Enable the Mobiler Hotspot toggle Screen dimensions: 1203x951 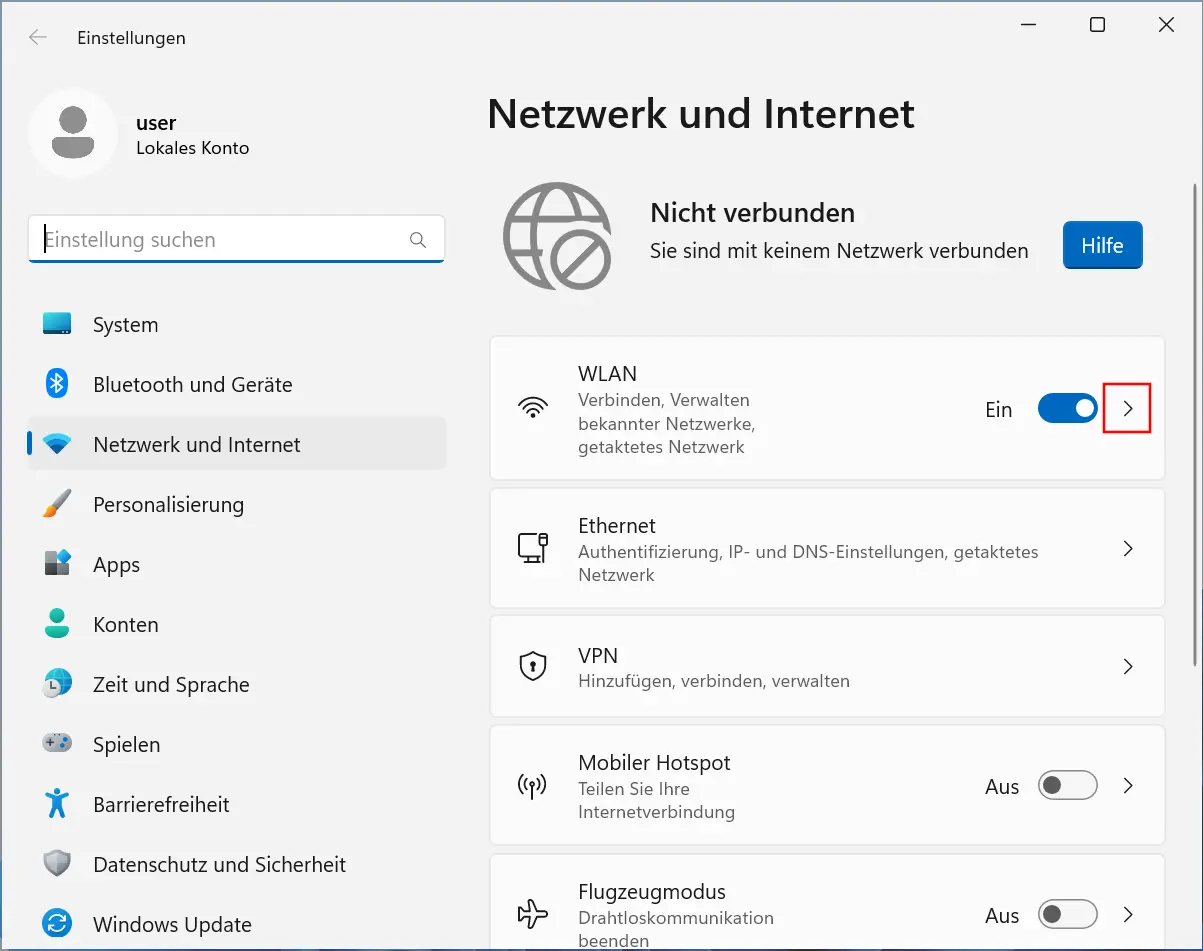click(1067, 786)
